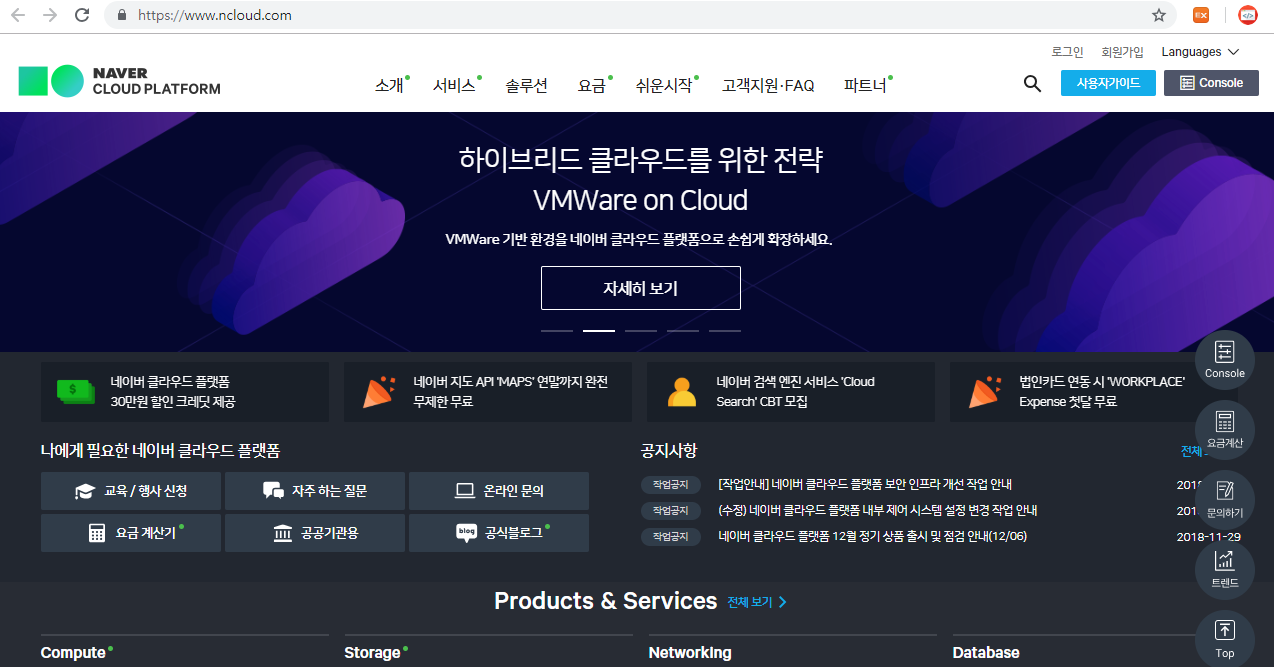Click 요금 계산기 button
Image resolution: width=1274 pixels, height=667 pixels.
[131, 533]
